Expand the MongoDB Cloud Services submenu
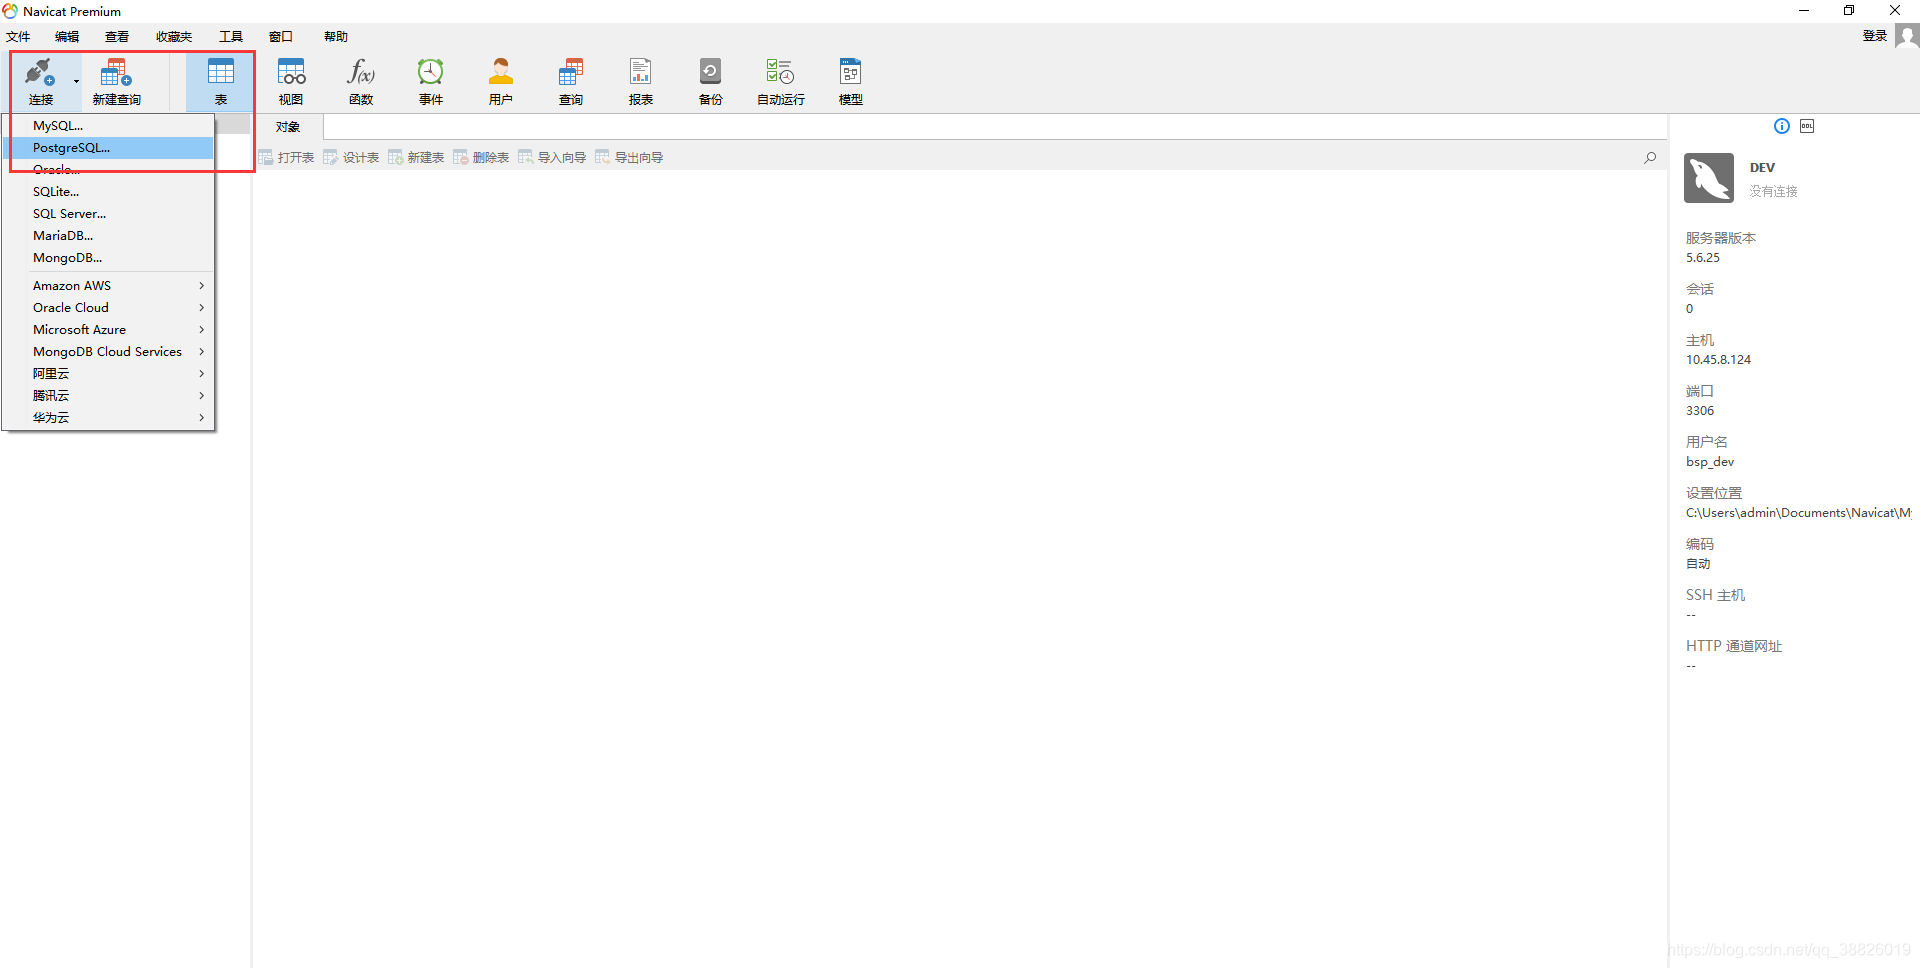Image resolution: width=1920 pixels, height=968 pixels. [108, 352]
